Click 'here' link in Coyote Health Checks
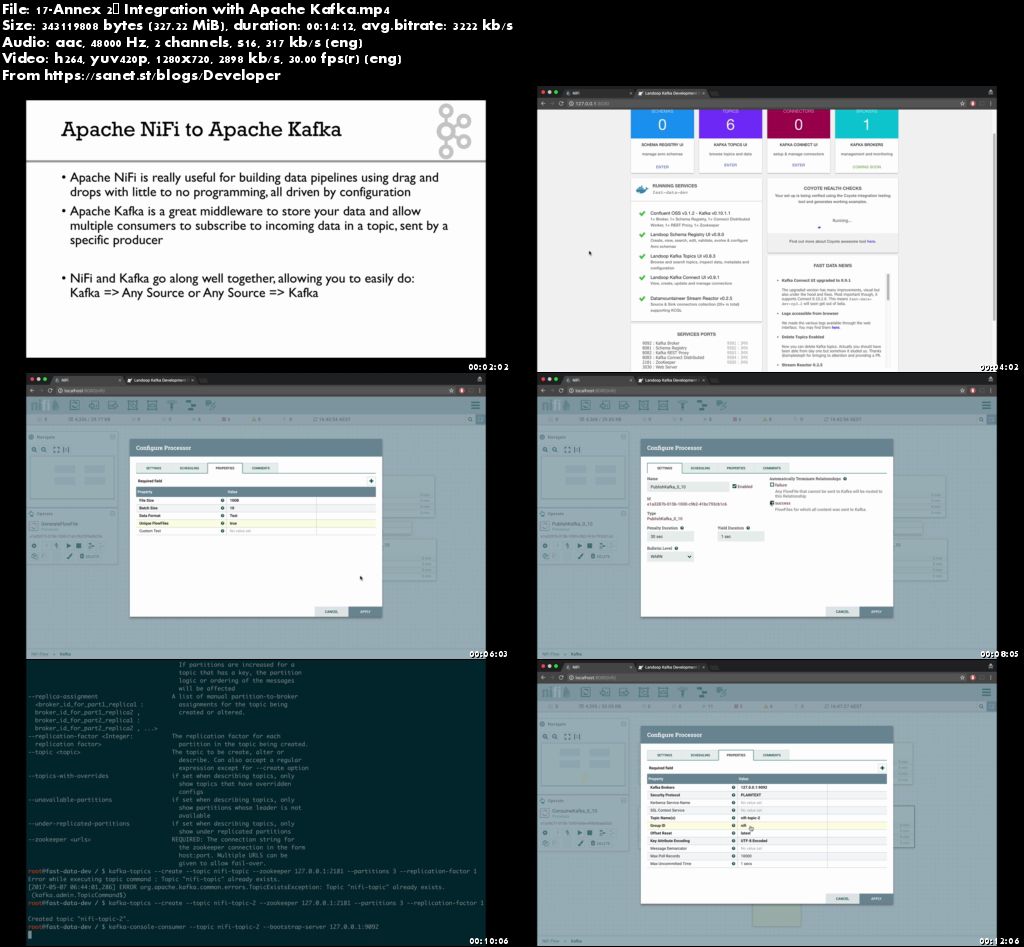Viewport: 1024px width, 947px height. pyautogui.click(x=871, y=242)
